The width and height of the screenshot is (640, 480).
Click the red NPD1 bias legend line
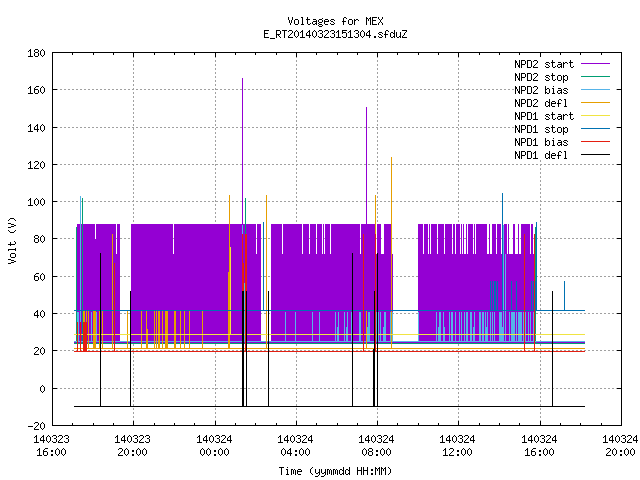tap(595, 142)
